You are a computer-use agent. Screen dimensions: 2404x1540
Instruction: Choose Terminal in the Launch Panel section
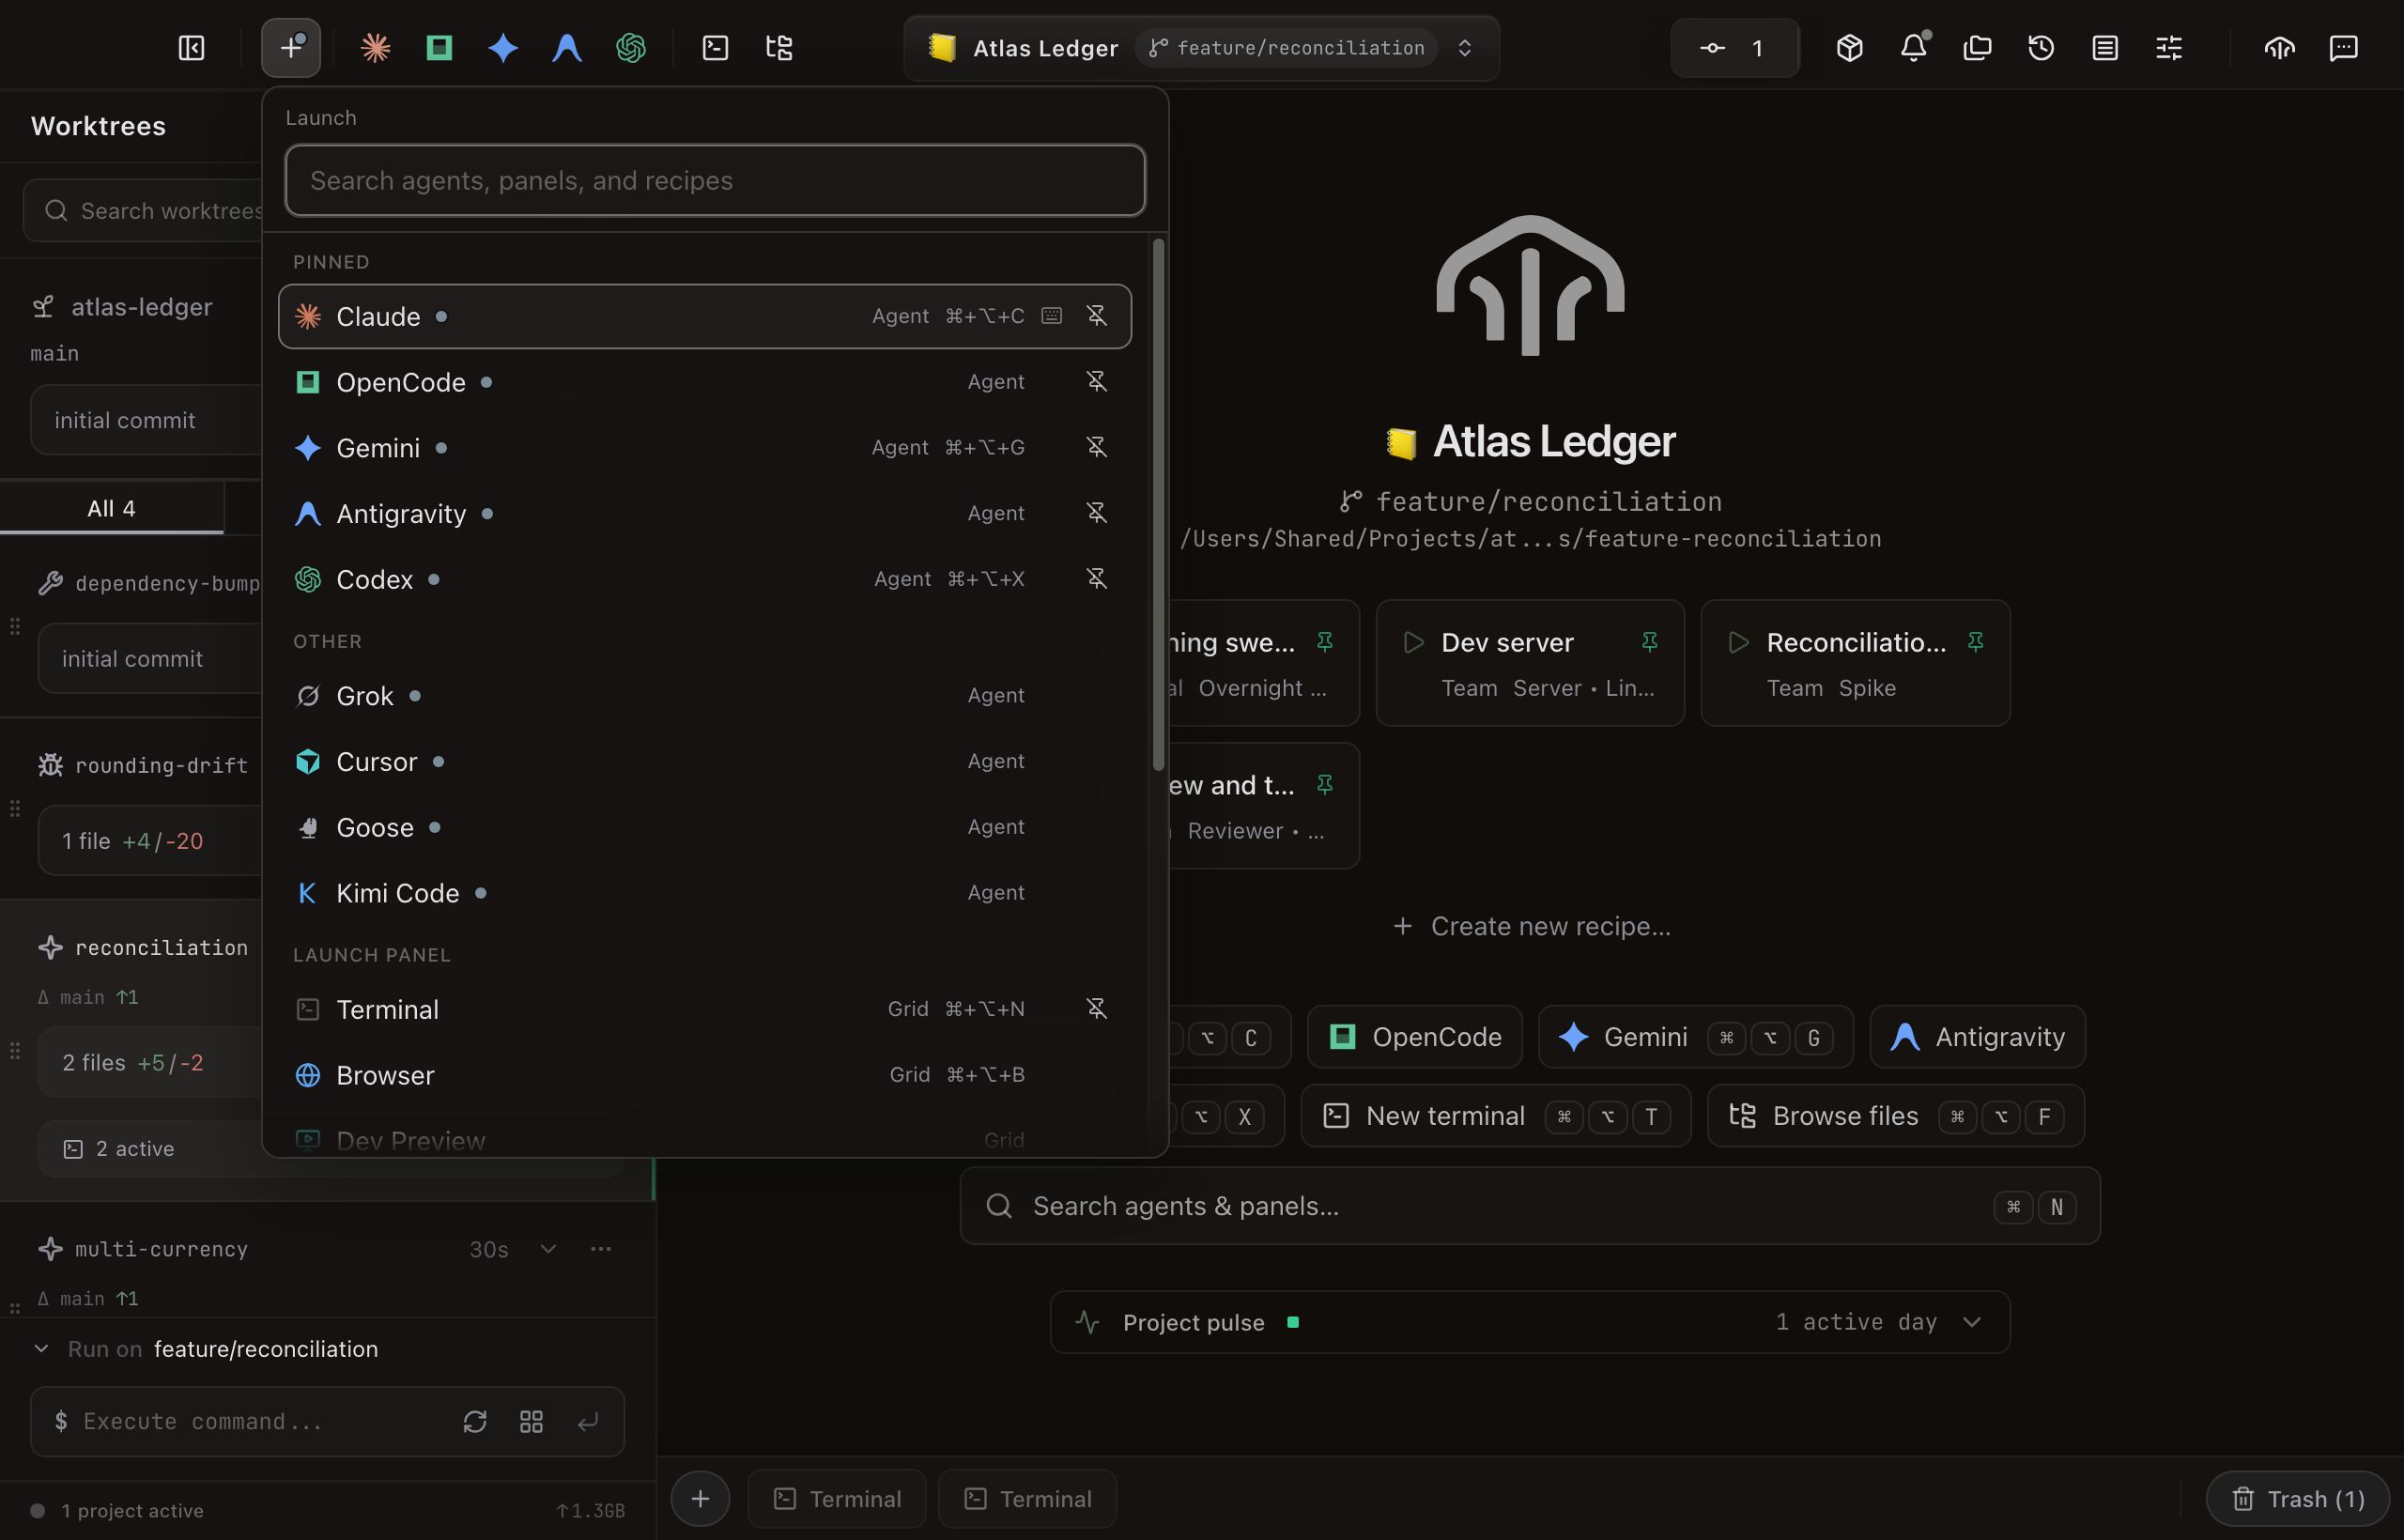(705, 1009)
